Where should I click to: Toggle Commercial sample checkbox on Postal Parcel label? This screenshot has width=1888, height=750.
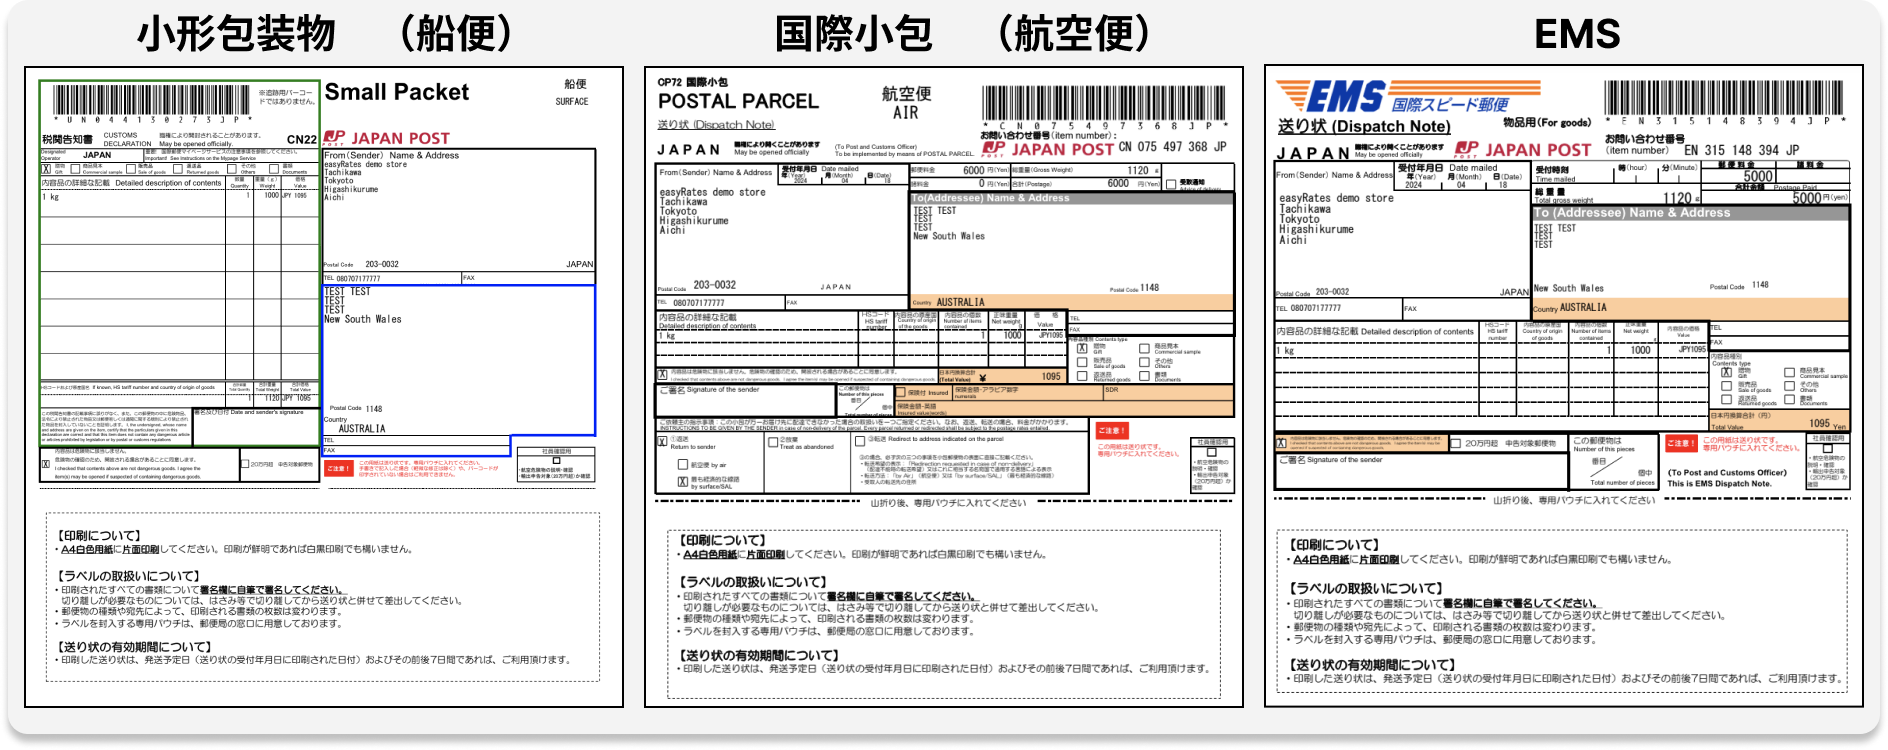point(1144,348)
